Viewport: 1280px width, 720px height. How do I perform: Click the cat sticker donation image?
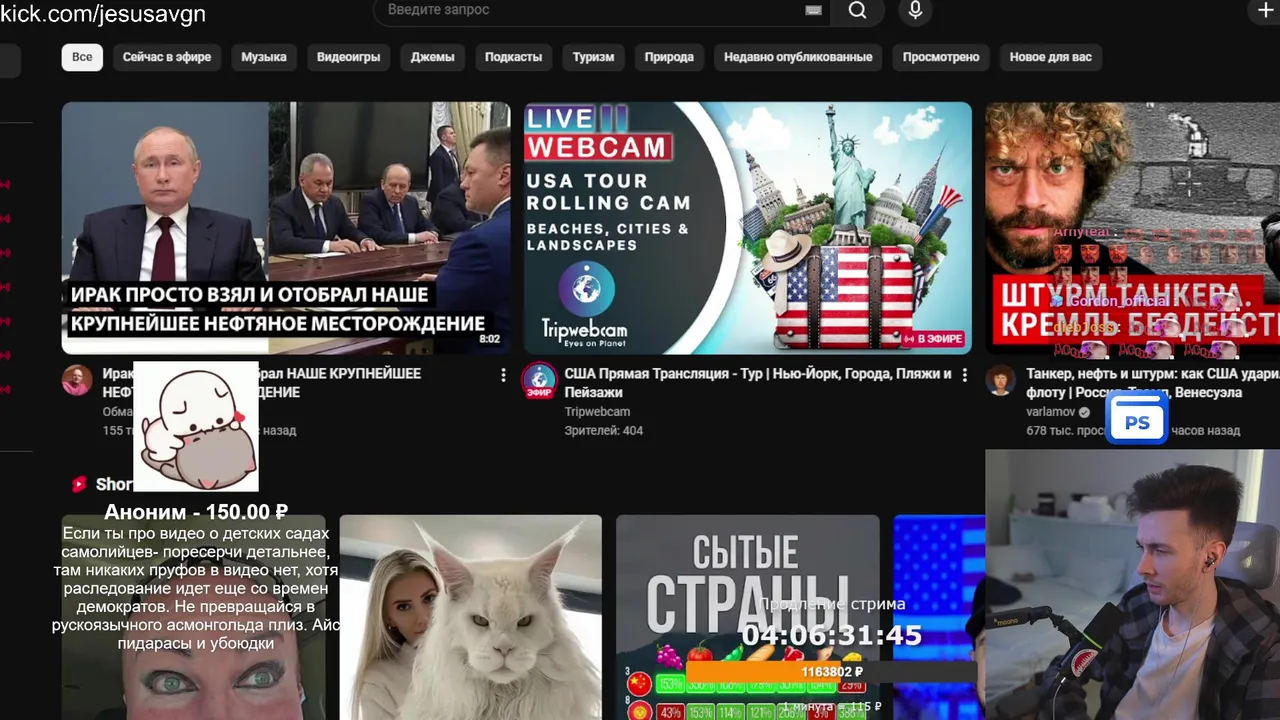tap(196, 427)
